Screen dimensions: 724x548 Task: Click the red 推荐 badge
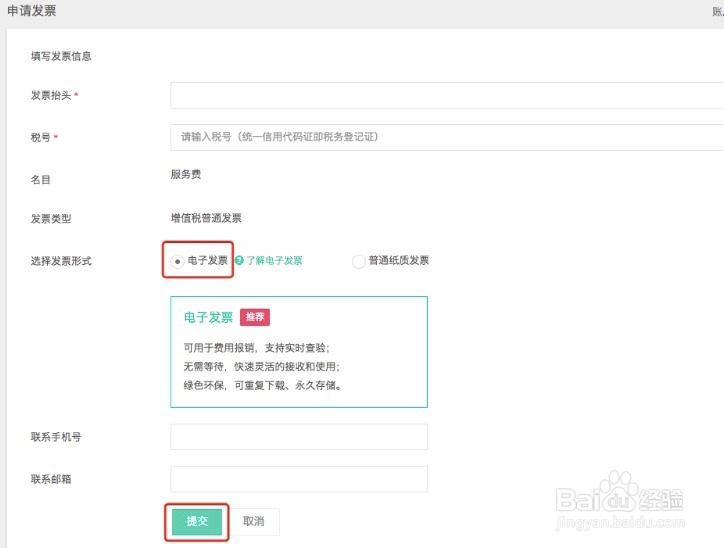pos(255,317)
